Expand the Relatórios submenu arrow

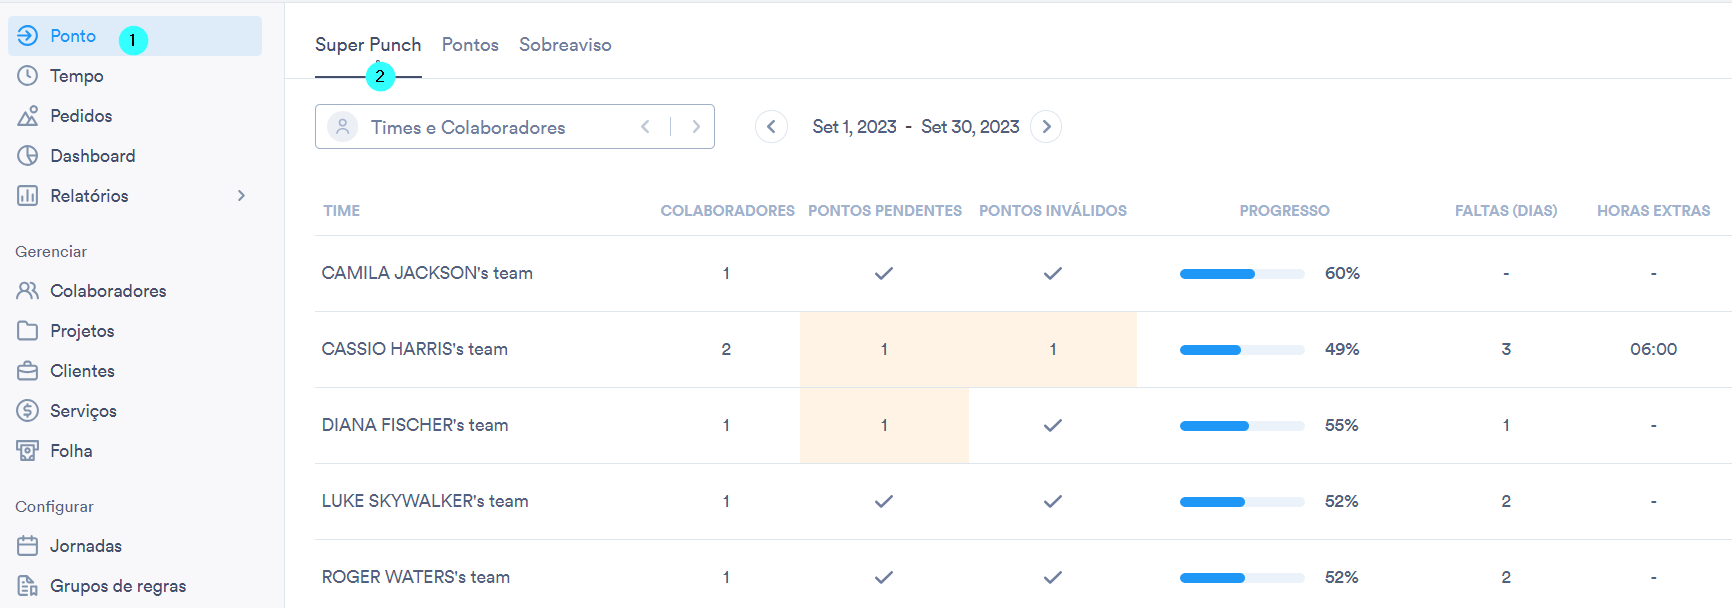[x=241, y=196]
